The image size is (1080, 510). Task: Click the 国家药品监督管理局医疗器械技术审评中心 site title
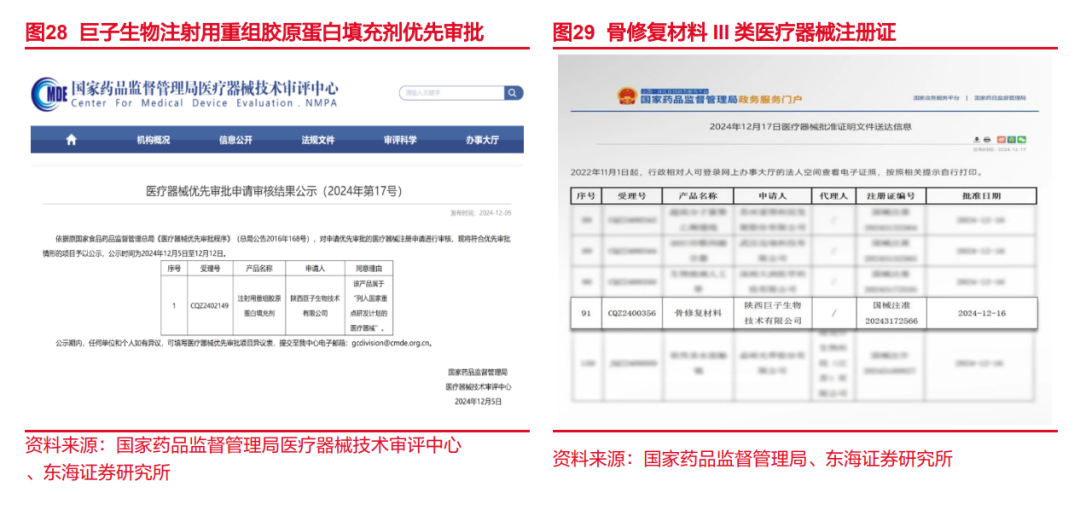tap(205, 88)
